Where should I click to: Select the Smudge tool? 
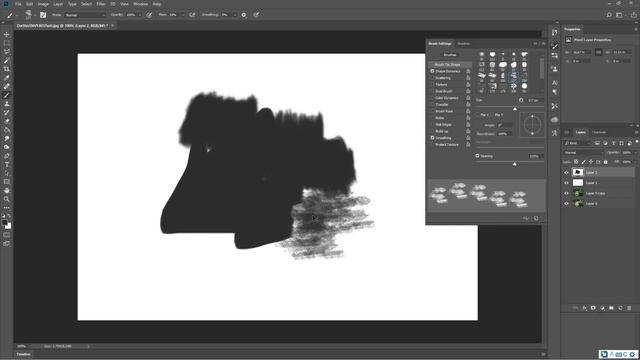click(7, 138)
